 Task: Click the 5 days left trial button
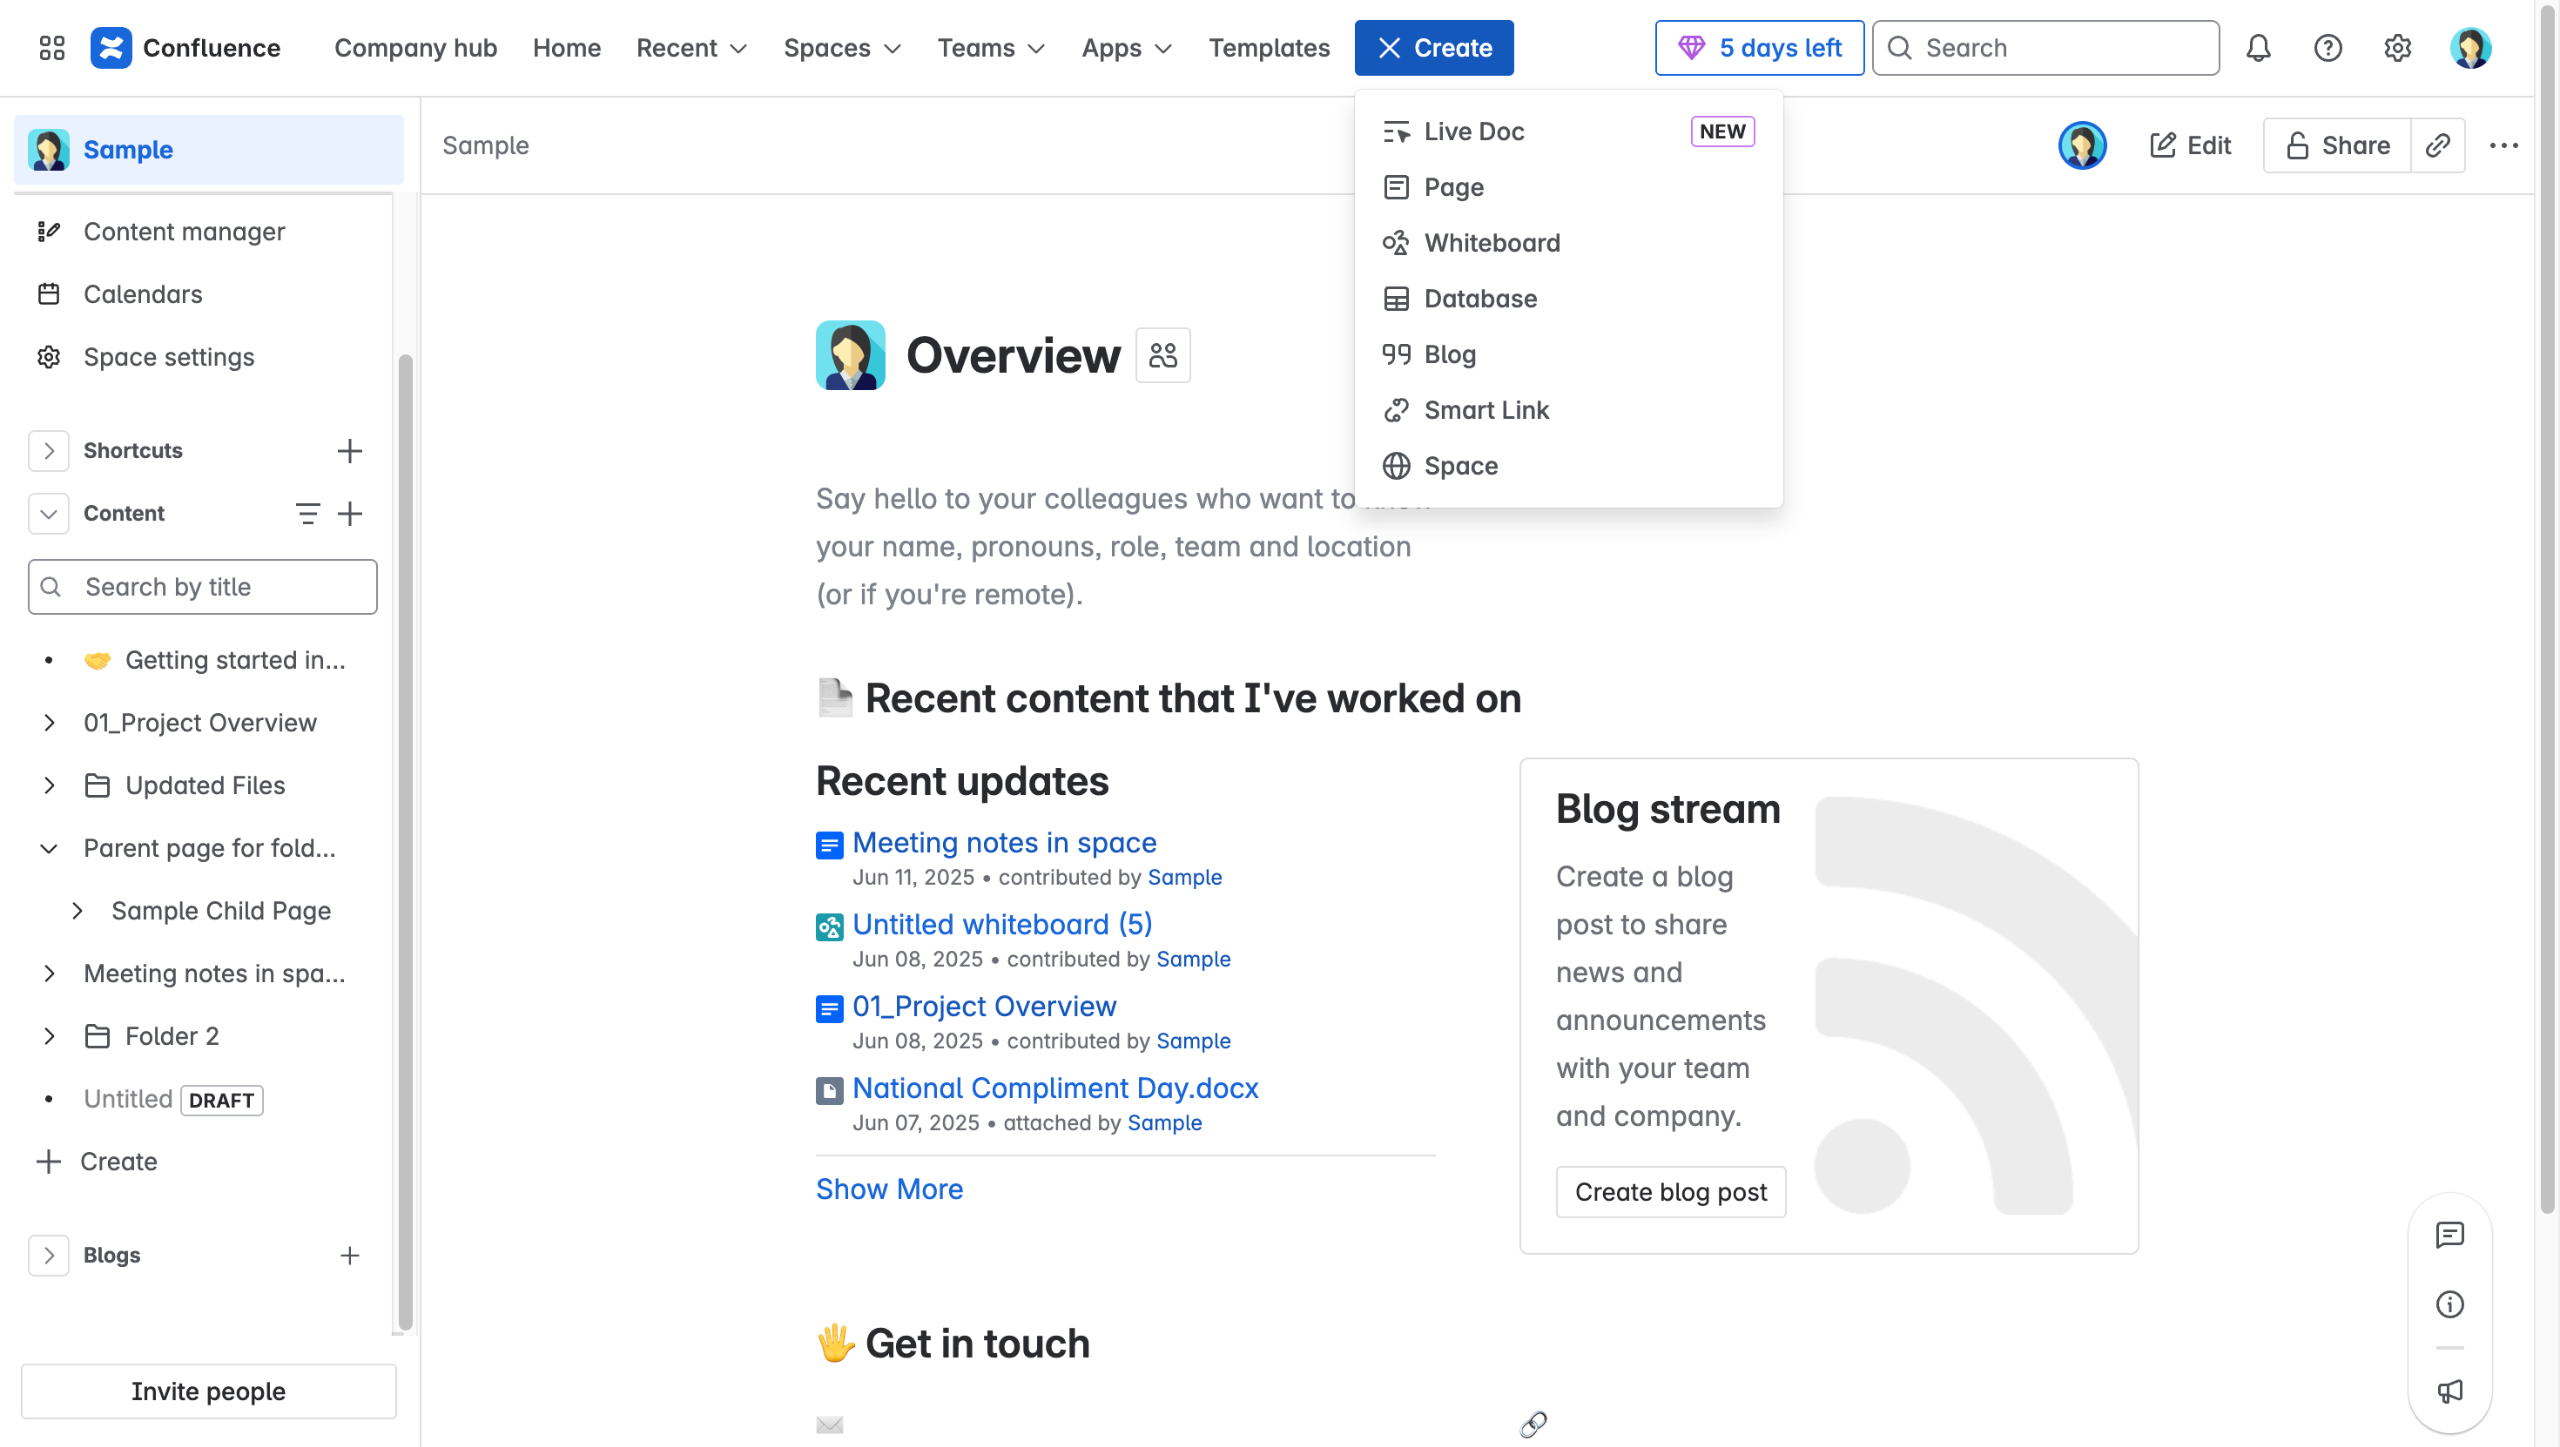pos(1760,48)
